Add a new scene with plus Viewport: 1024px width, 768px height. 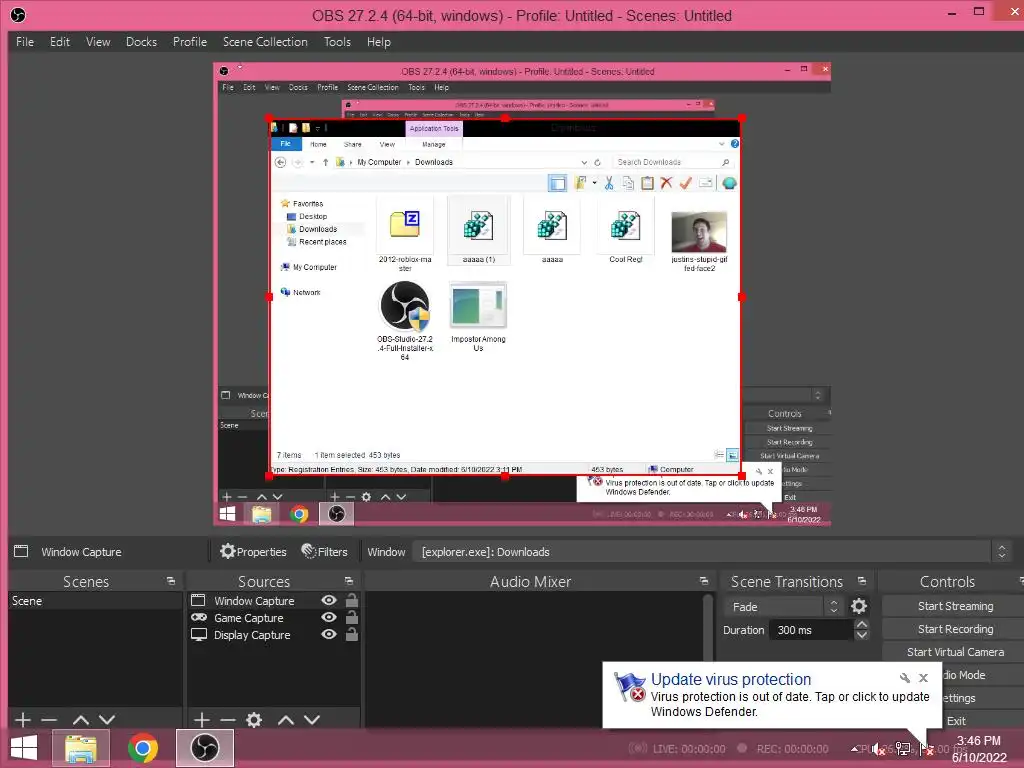[23, 720]
